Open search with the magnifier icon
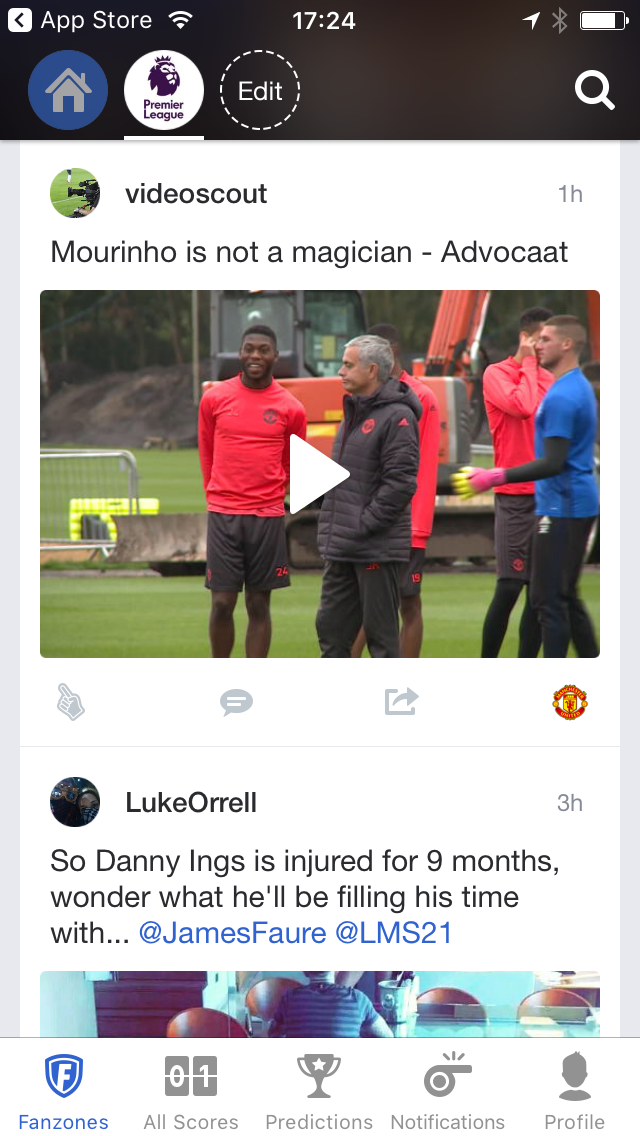The image size is (640, 1136). pos(594,91)
